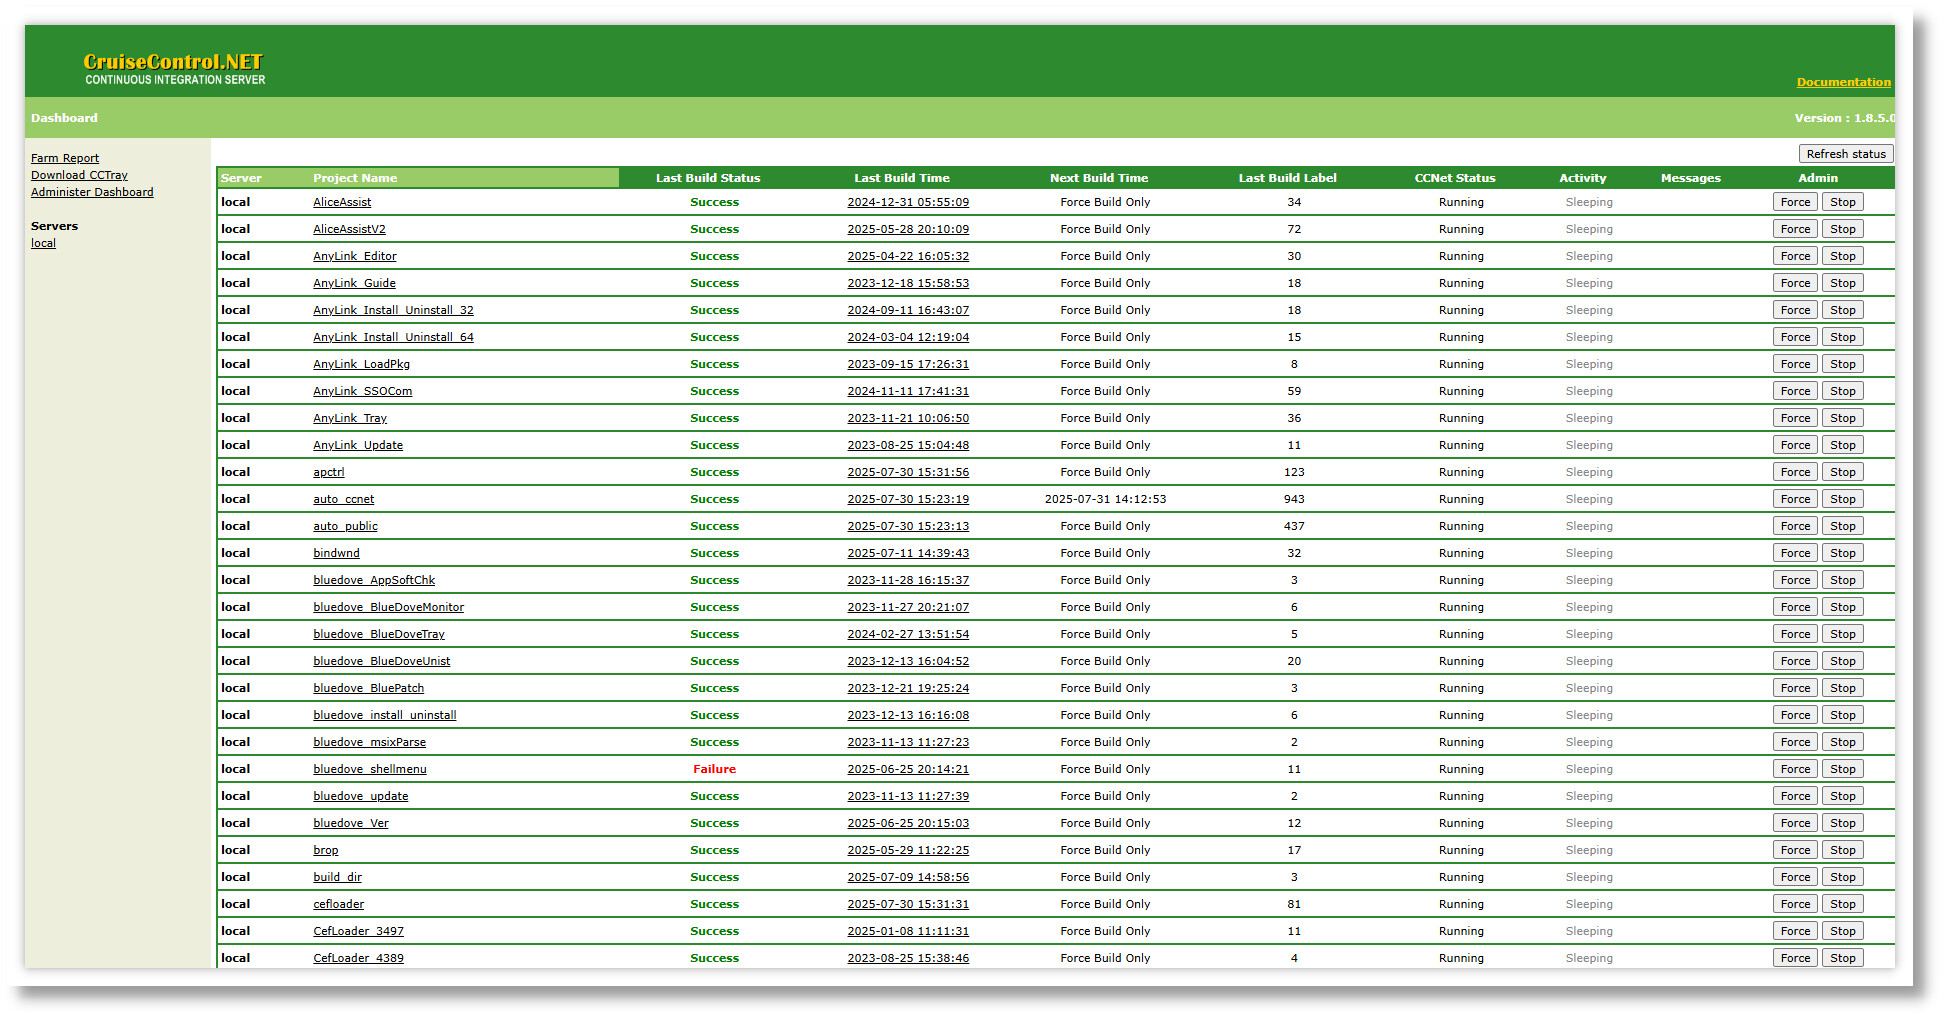Force build for AliceAssist project

pos(1795,202)
